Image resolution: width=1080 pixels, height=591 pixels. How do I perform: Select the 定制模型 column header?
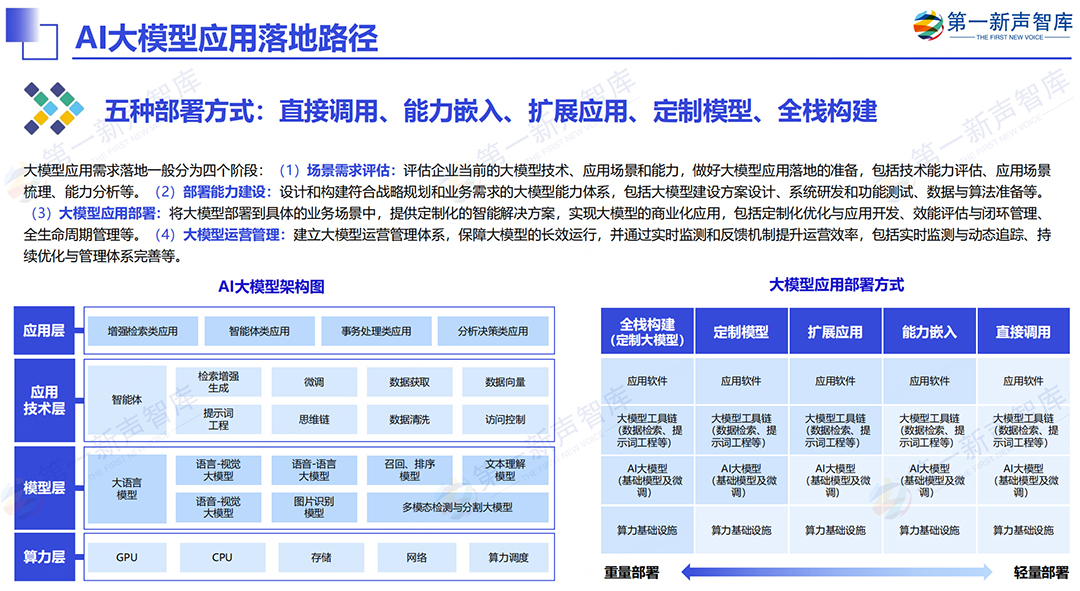click(741, 331)
